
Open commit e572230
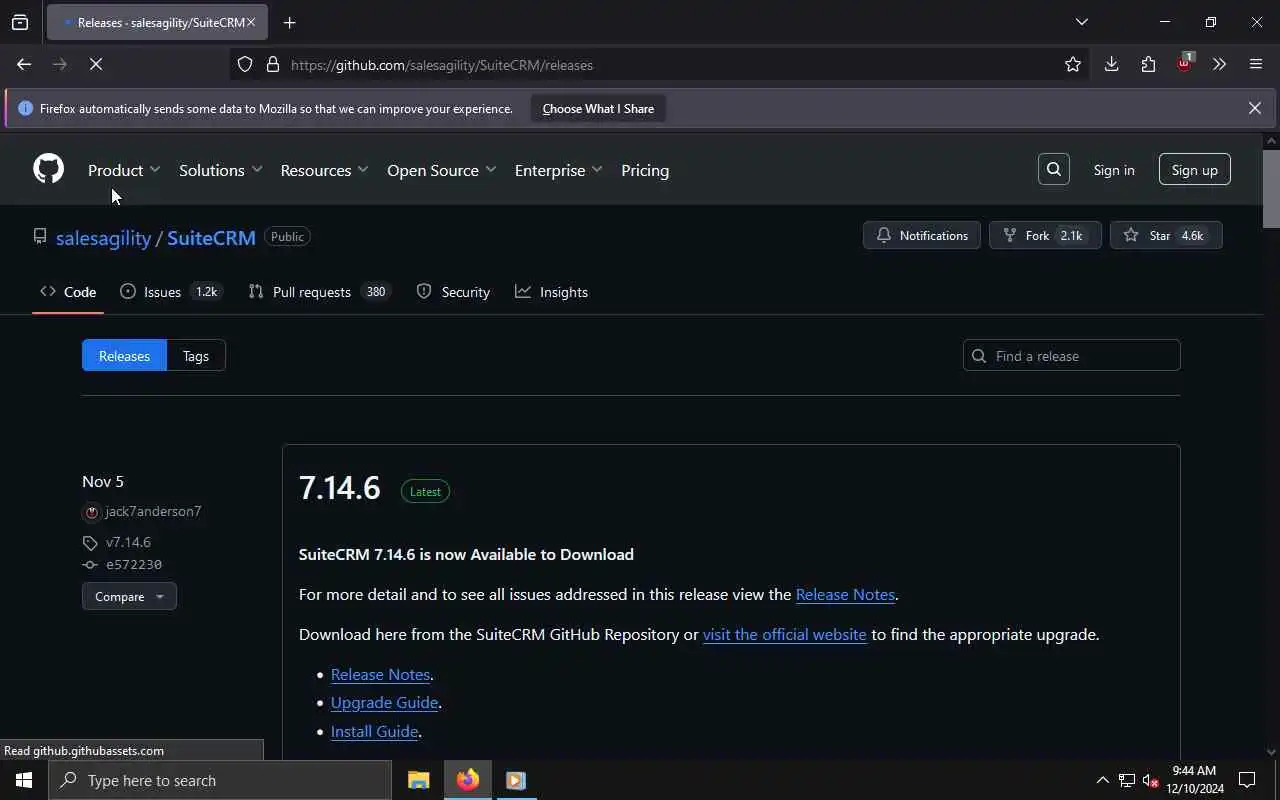coord(134,565)
